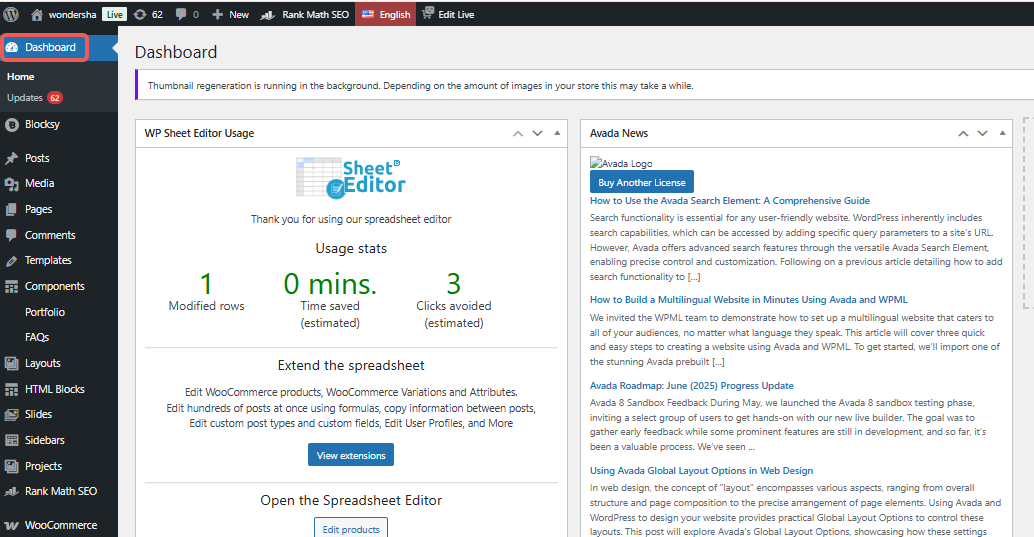Click the WordPress logo in admin bar
This screenshot has height=537, width=1034.
11,14
